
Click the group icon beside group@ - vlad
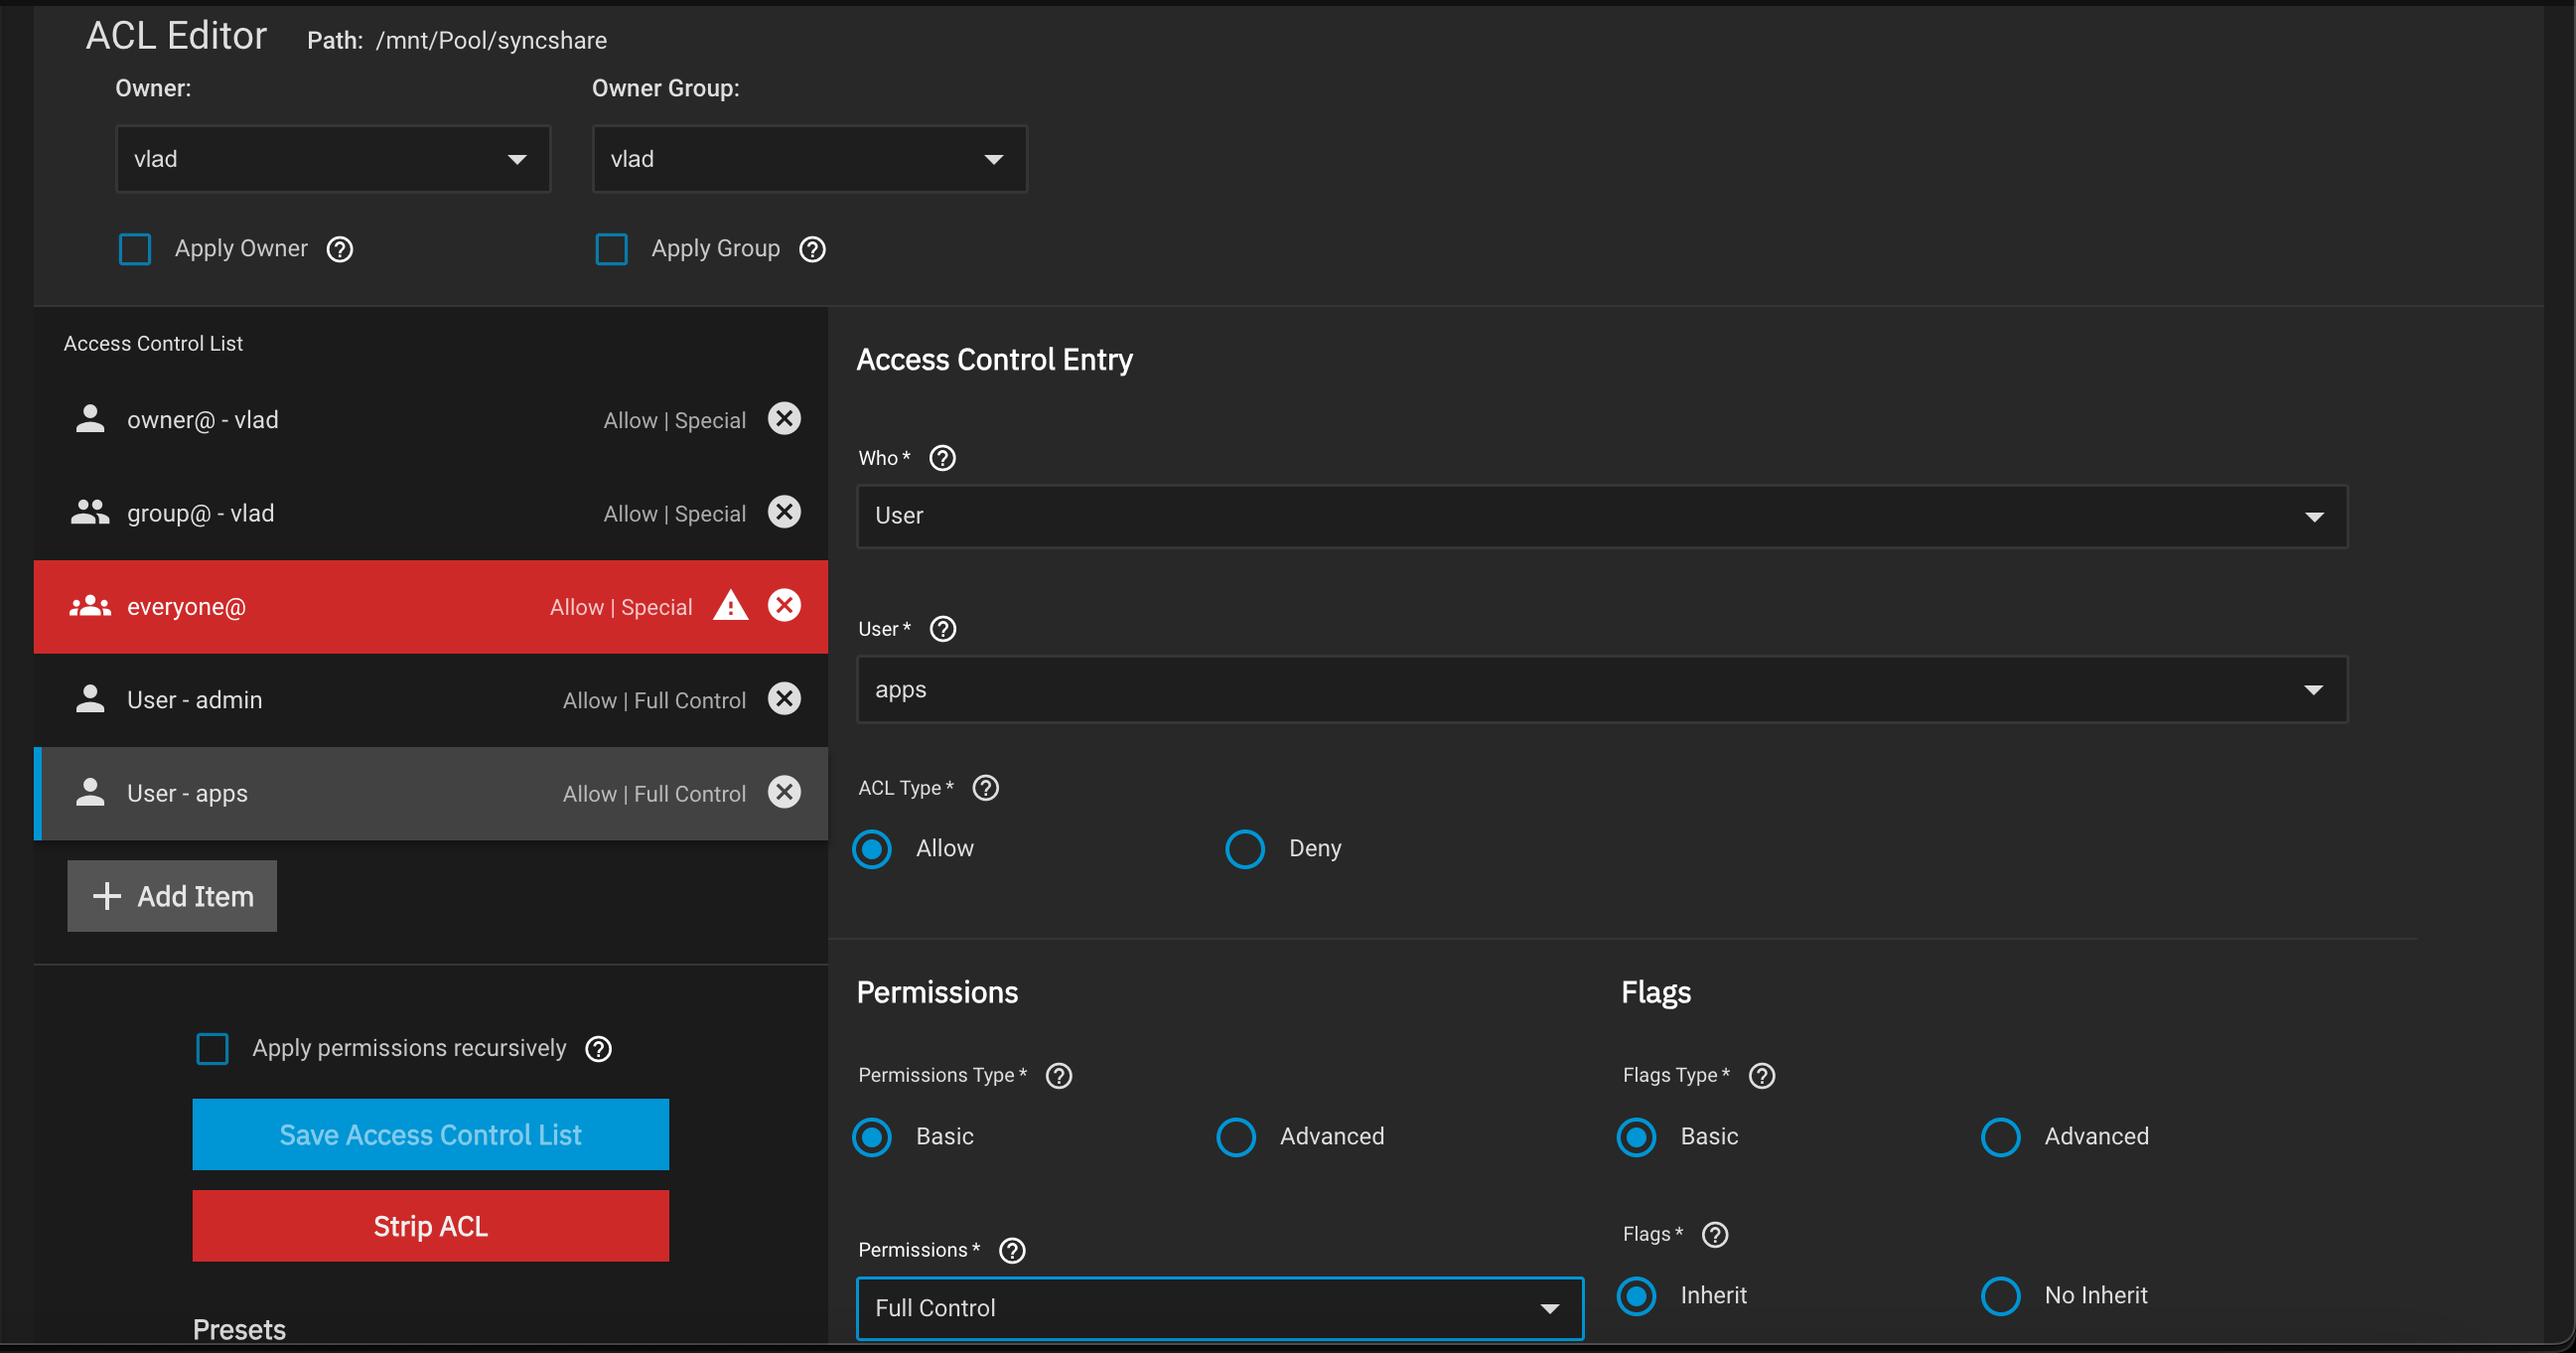89,512
